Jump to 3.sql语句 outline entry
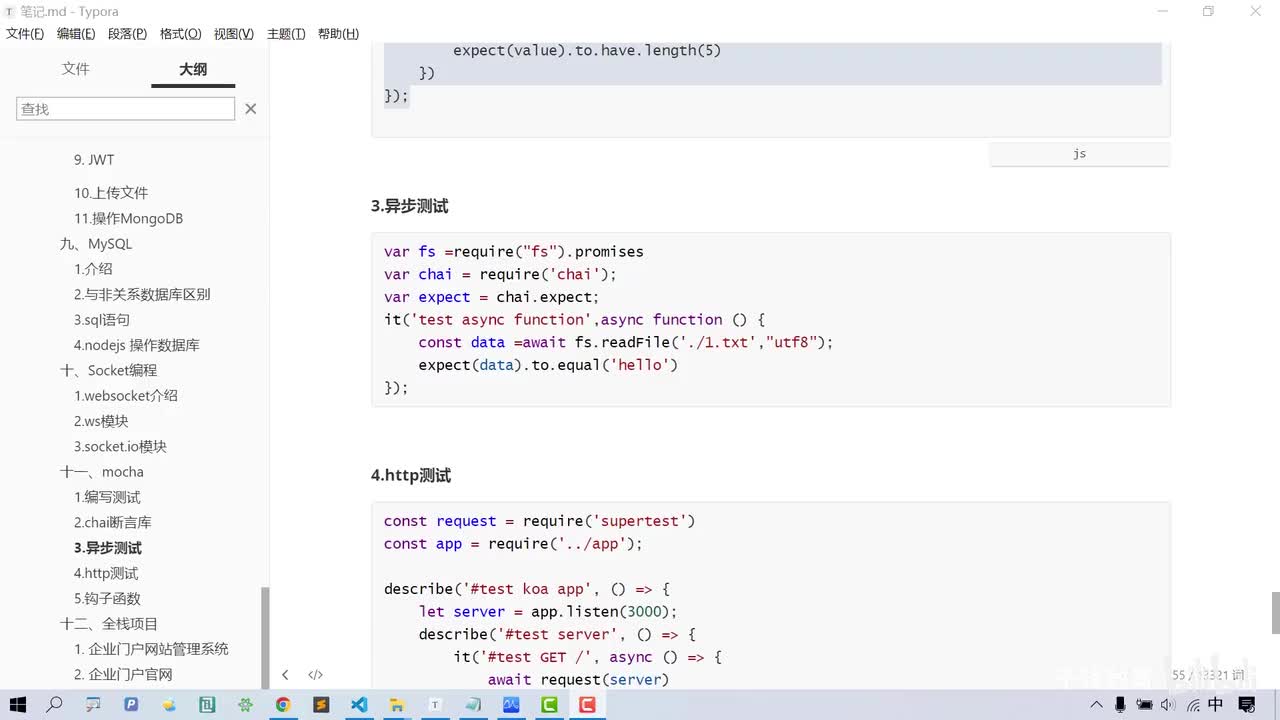The height and width of the screenshot is (720, 1280). click(102, 320)
